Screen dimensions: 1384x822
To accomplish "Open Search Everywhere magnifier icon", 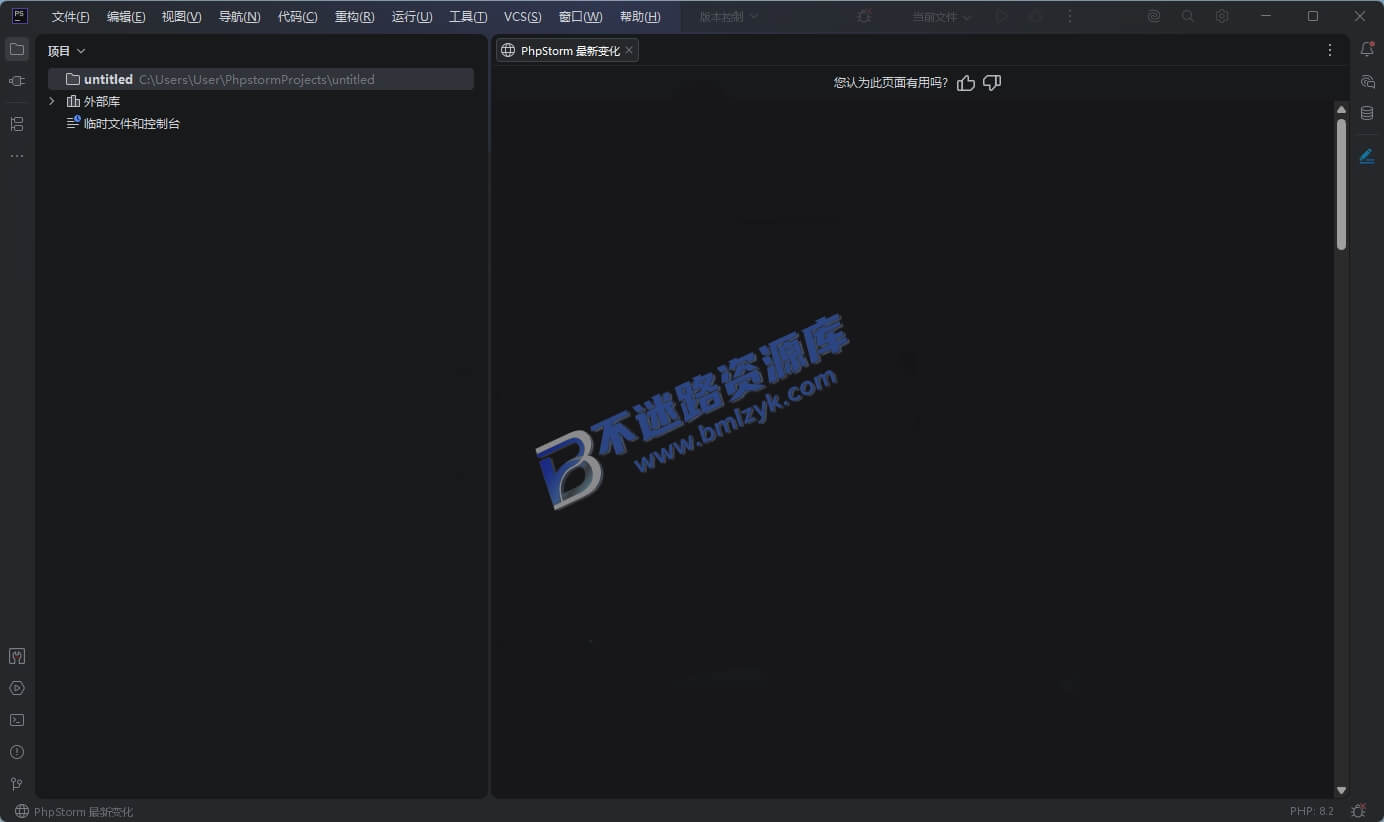I will coord(1188,17).
